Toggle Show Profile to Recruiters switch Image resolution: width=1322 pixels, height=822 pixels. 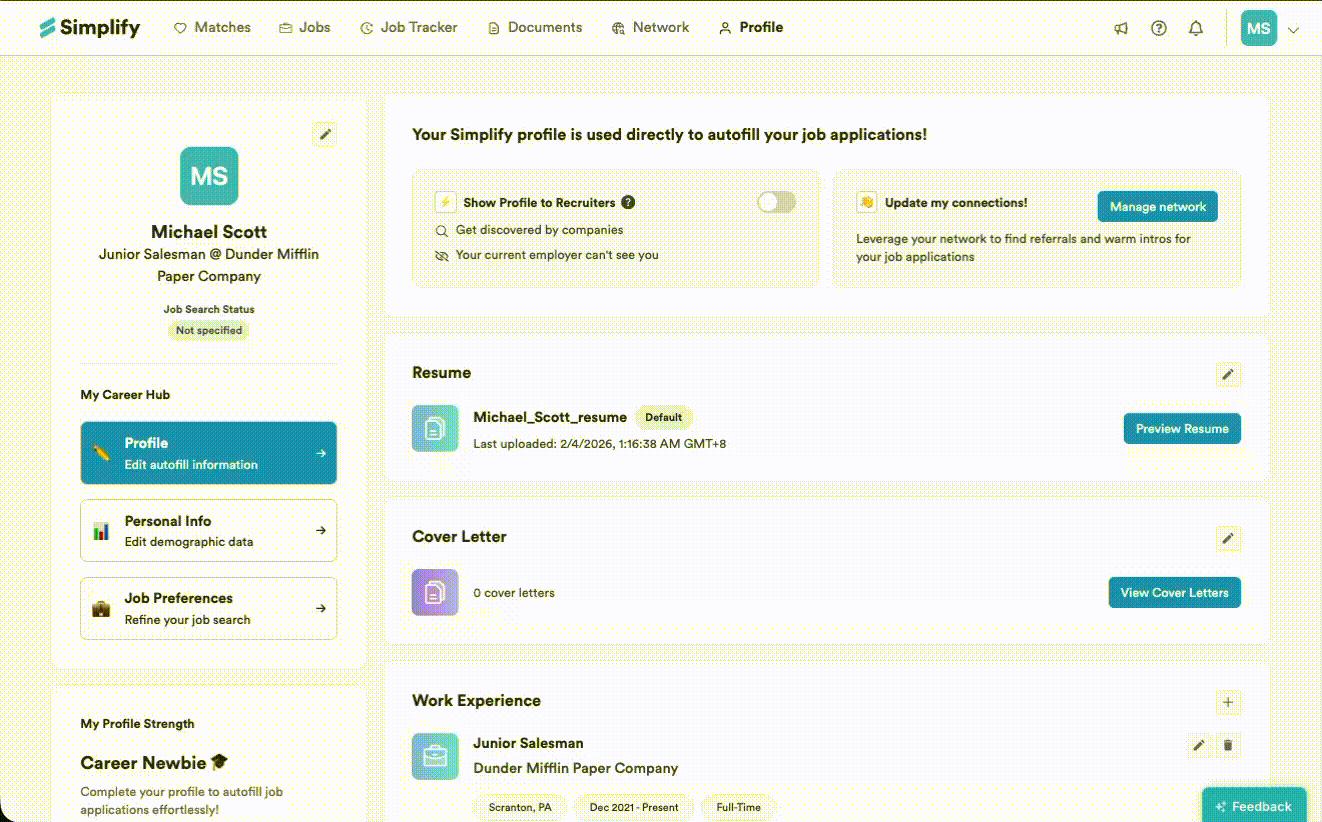click(x=776, y=202)
